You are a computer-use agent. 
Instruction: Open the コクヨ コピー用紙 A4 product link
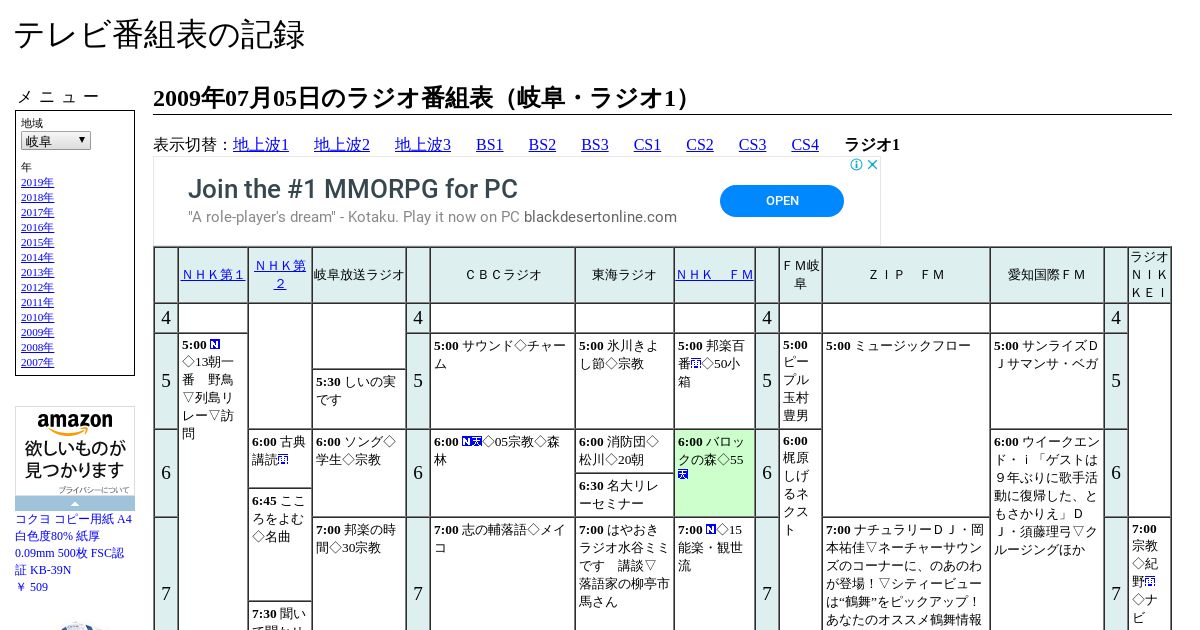coord(73,543)
